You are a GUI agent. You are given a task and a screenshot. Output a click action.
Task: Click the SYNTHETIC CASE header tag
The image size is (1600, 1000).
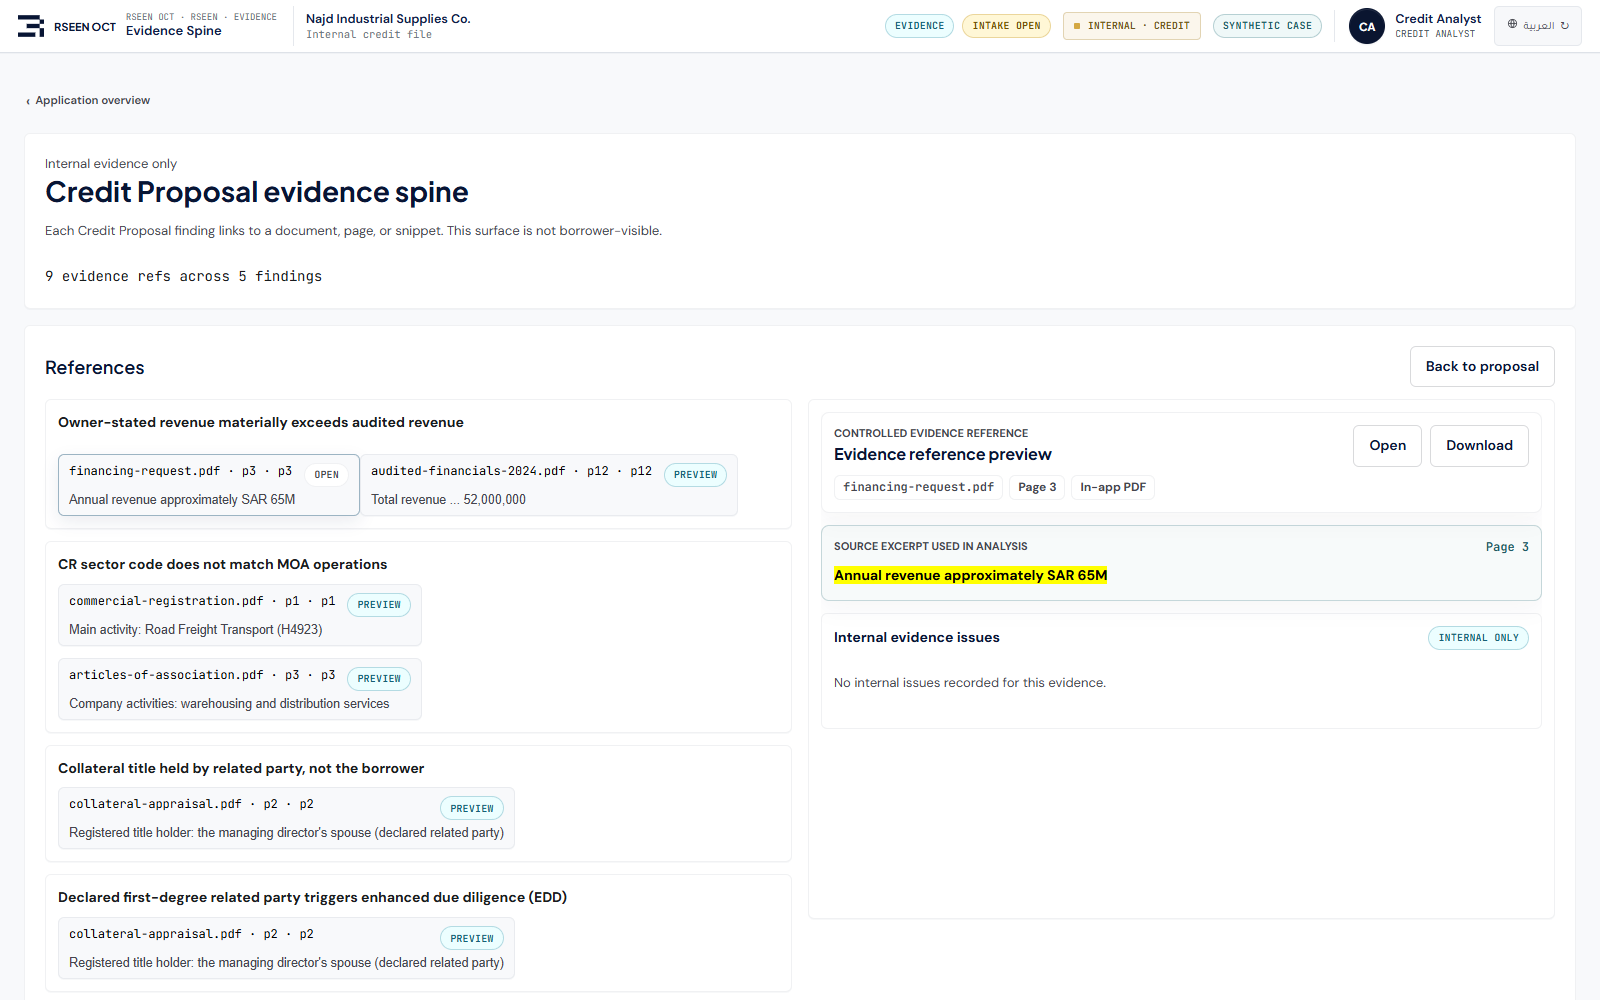pos(1267,26)
